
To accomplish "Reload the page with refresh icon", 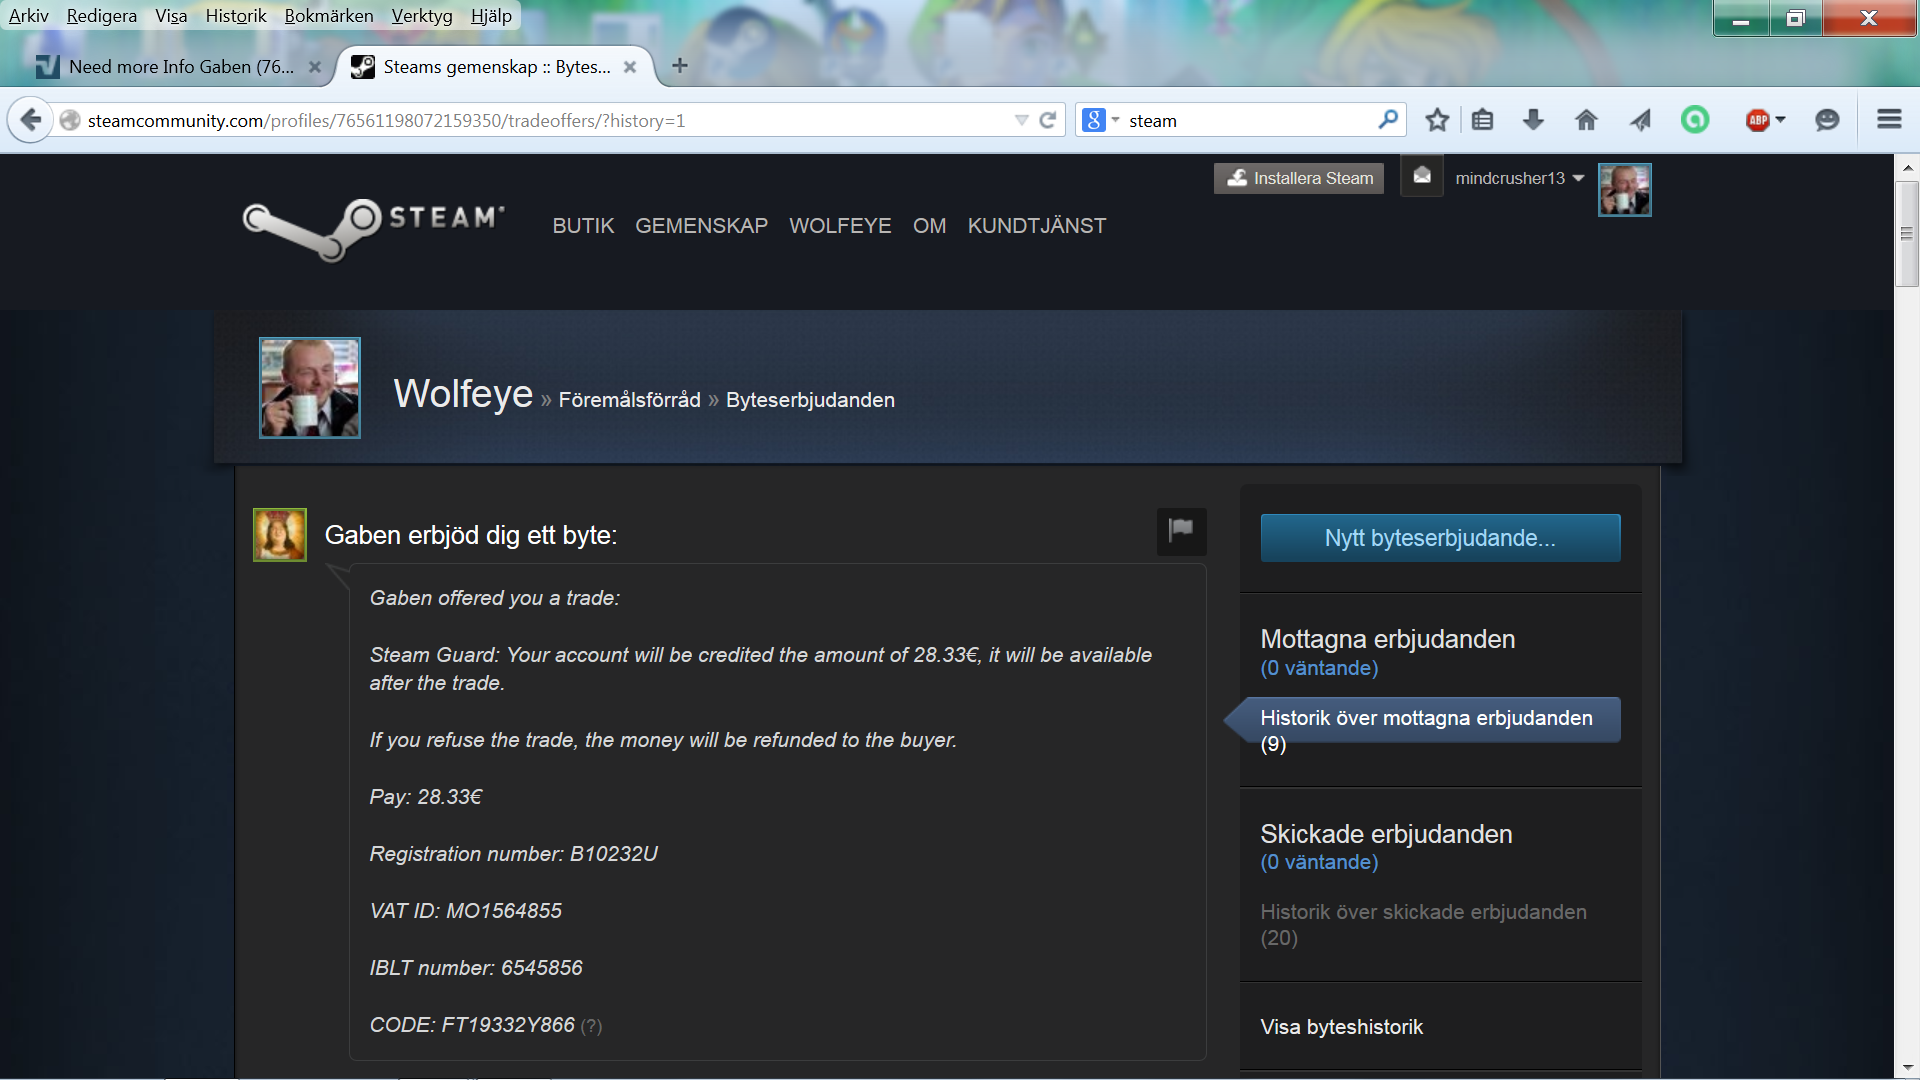I will click(x=1047, y=120).
